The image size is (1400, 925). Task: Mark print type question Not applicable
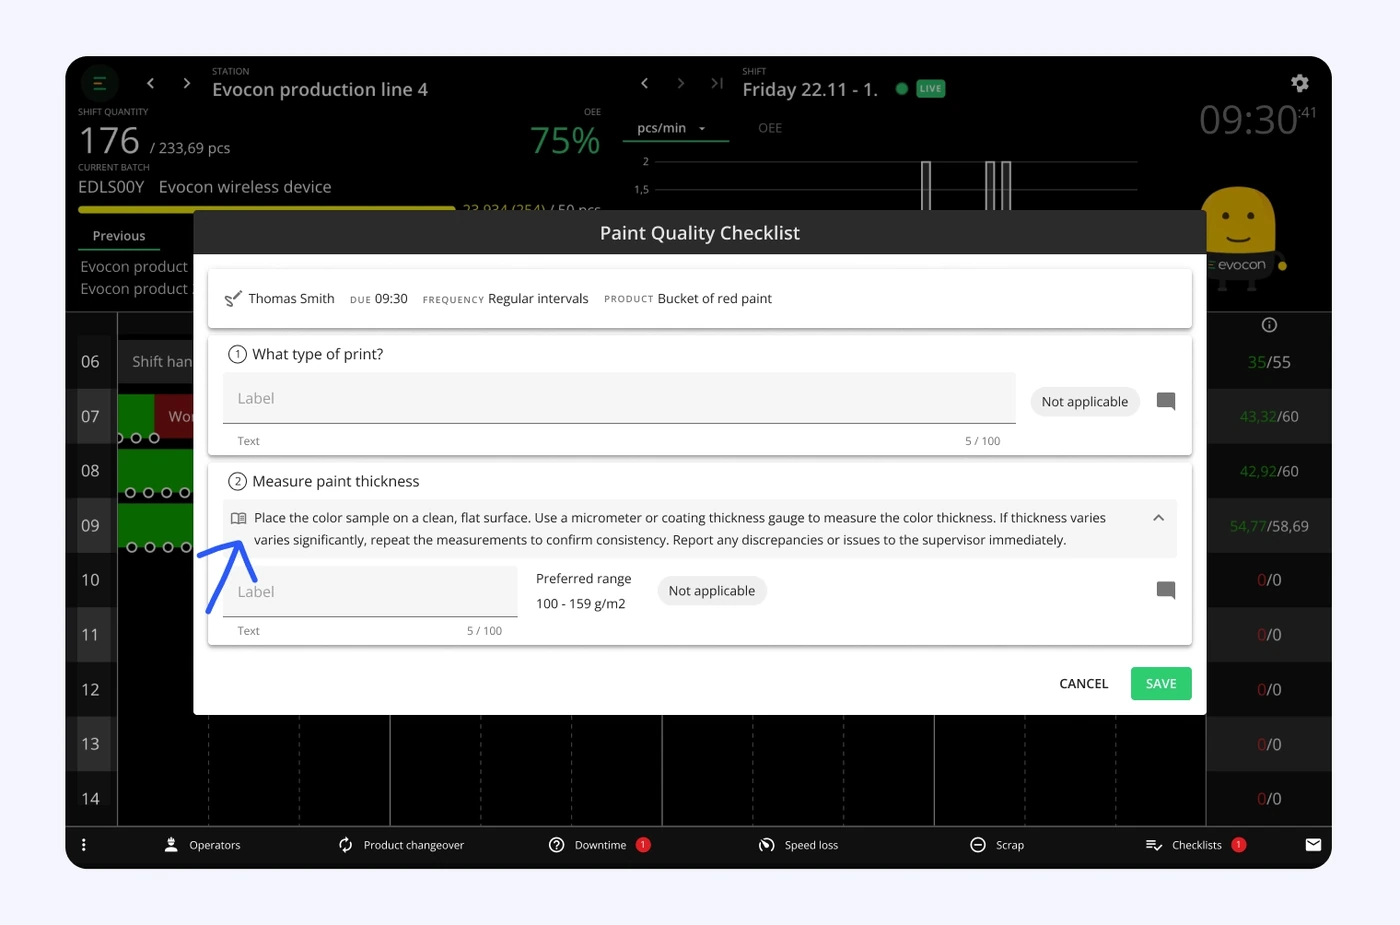tap(1084, 401)
